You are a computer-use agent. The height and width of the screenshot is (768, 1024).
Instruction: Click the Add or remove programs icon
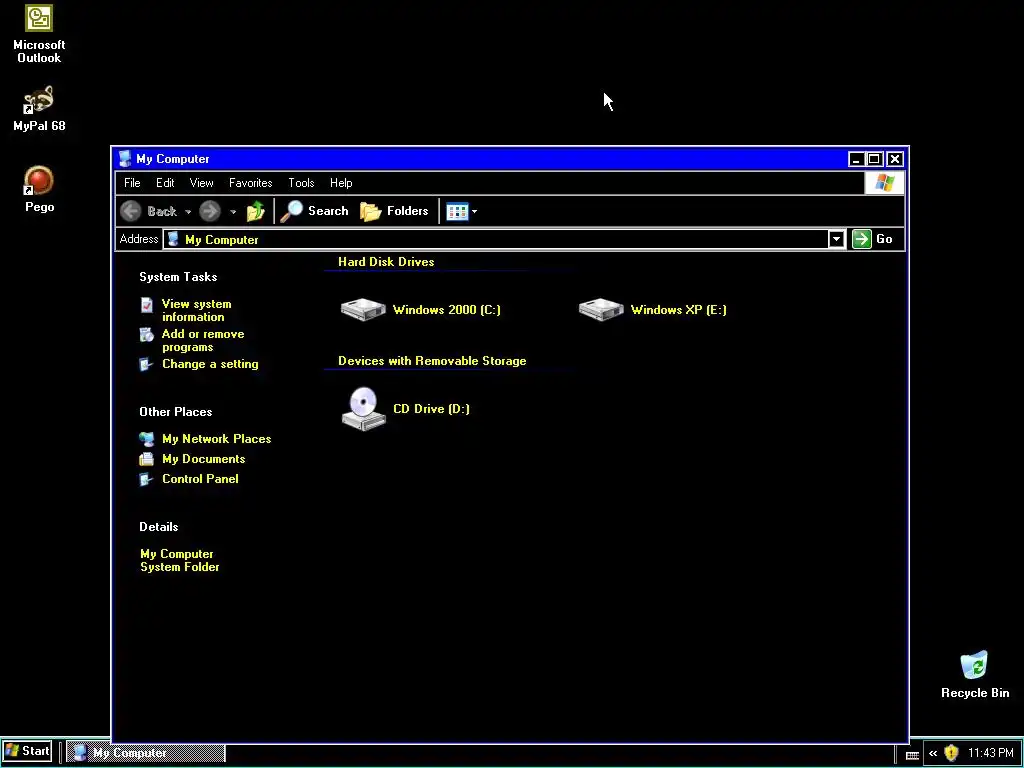click(147, 335)
